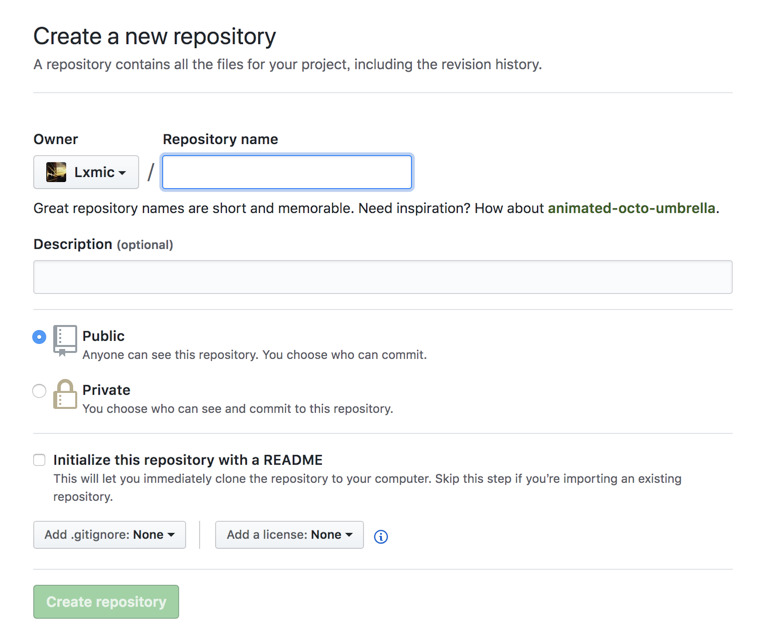This screenshot has height=627, width=771.
Task: Open the Add a license dropdown
Action: (x=289, y=535)
